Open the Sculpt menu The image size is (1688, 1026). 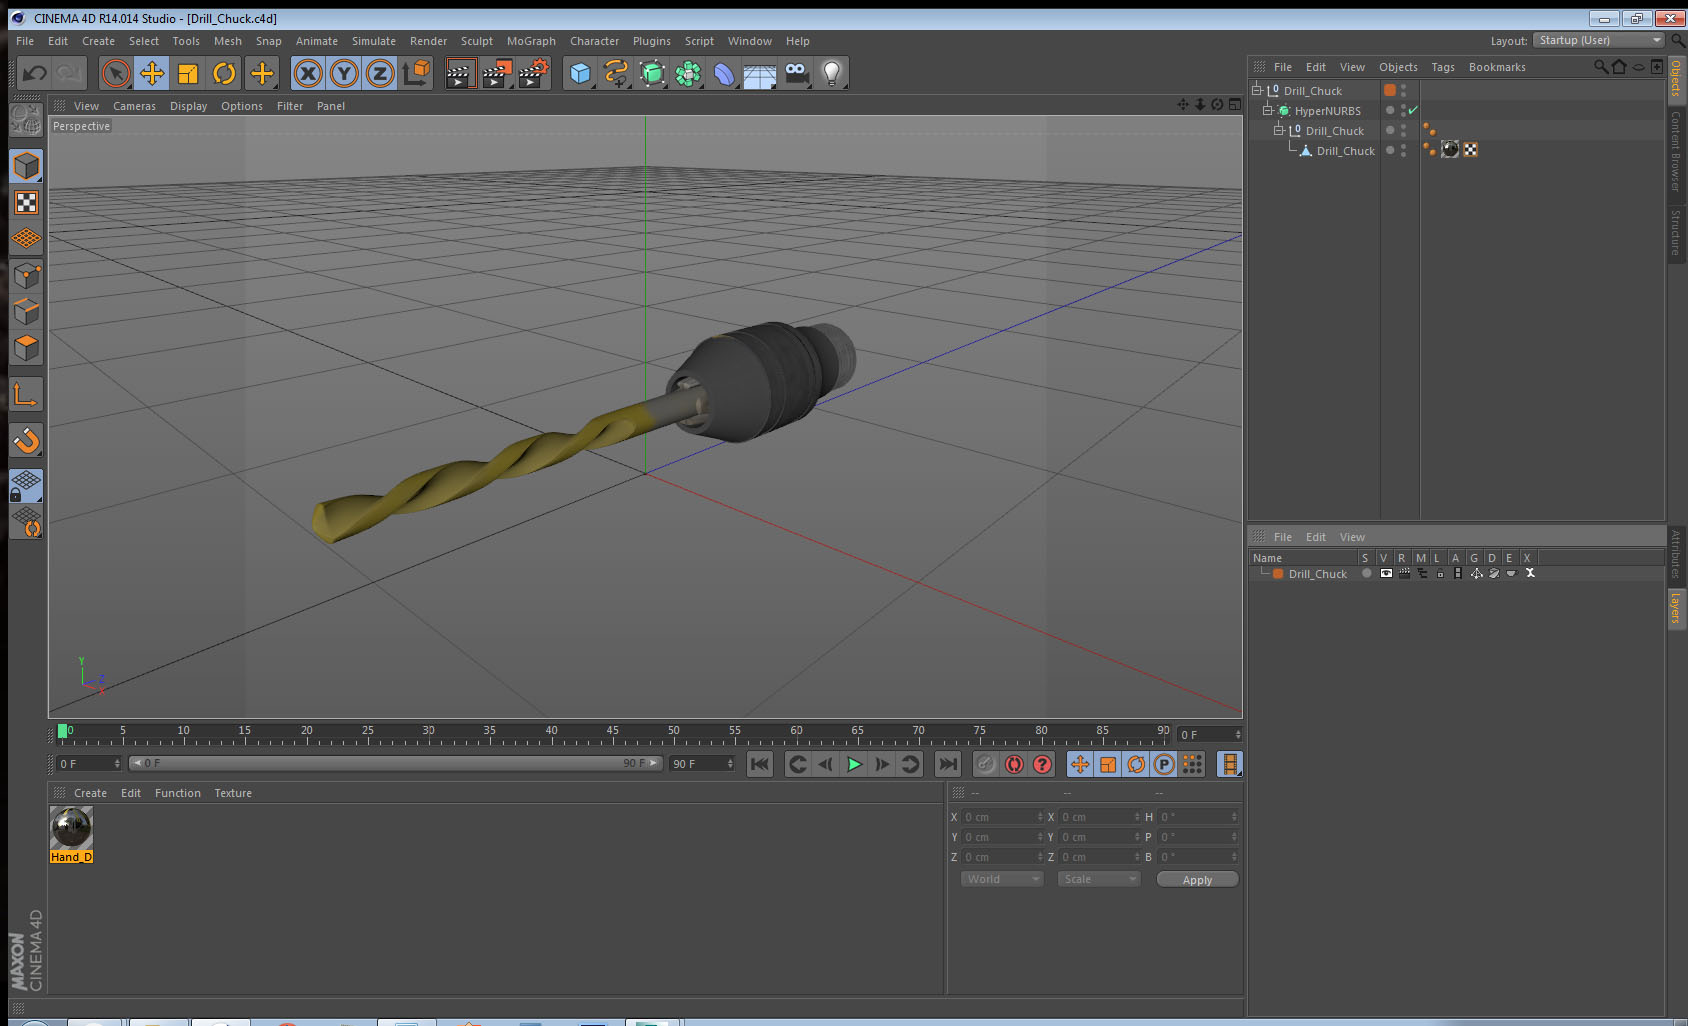[x=477, y=41]
